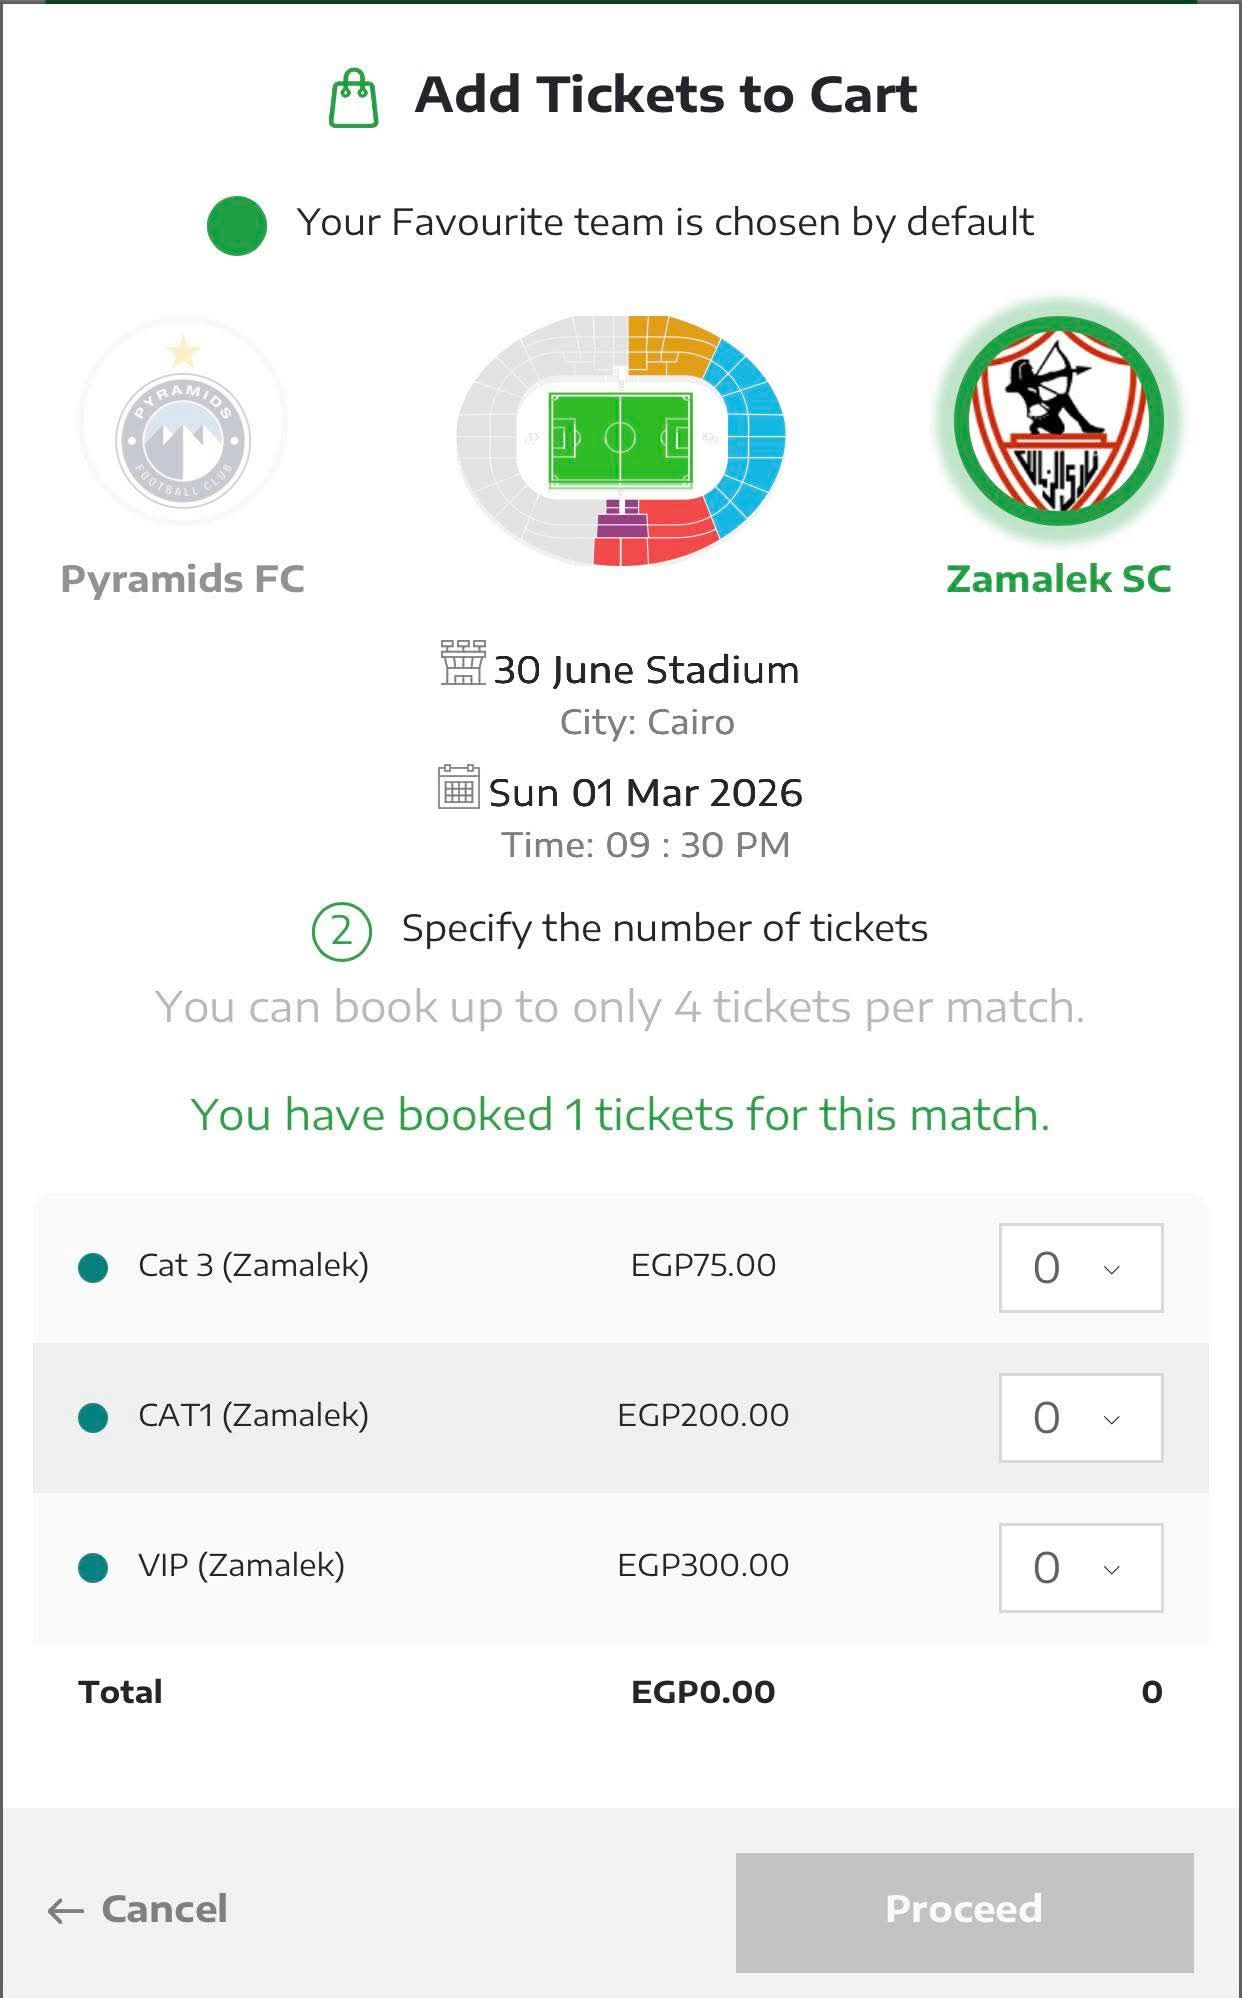
Task: Select the Zamalek SC team logo
Action: pos(1058,421)
